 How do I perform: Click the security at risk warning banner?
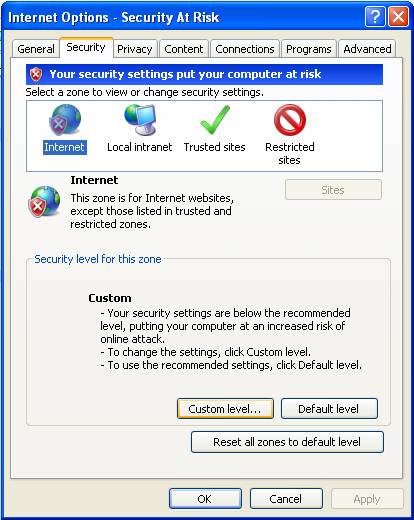(x=204, y=74)
